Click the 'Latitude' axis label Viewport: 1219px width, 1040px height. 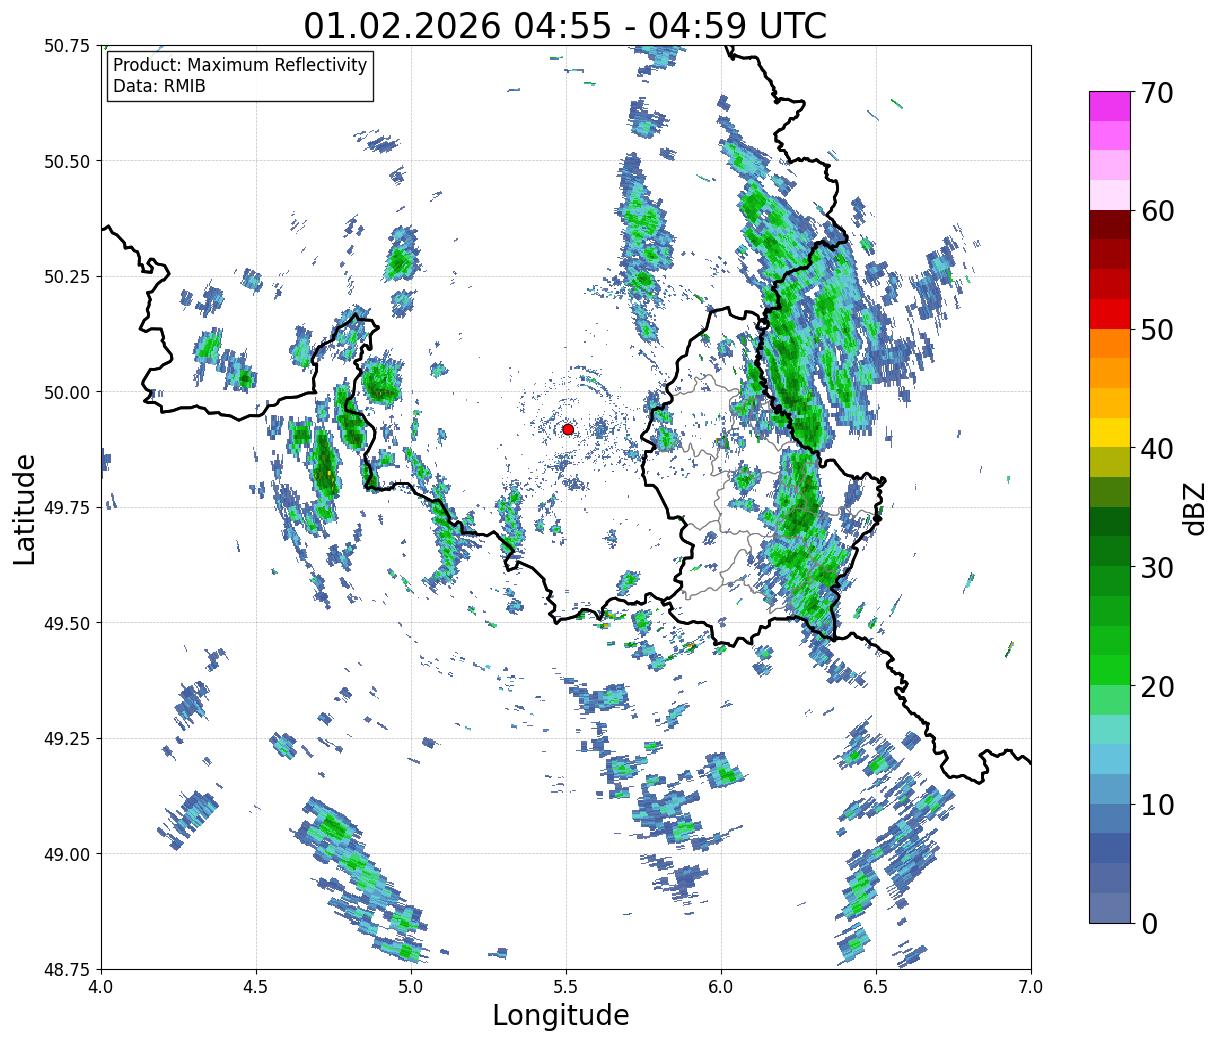pyautogui.click(x=25, y=508)
